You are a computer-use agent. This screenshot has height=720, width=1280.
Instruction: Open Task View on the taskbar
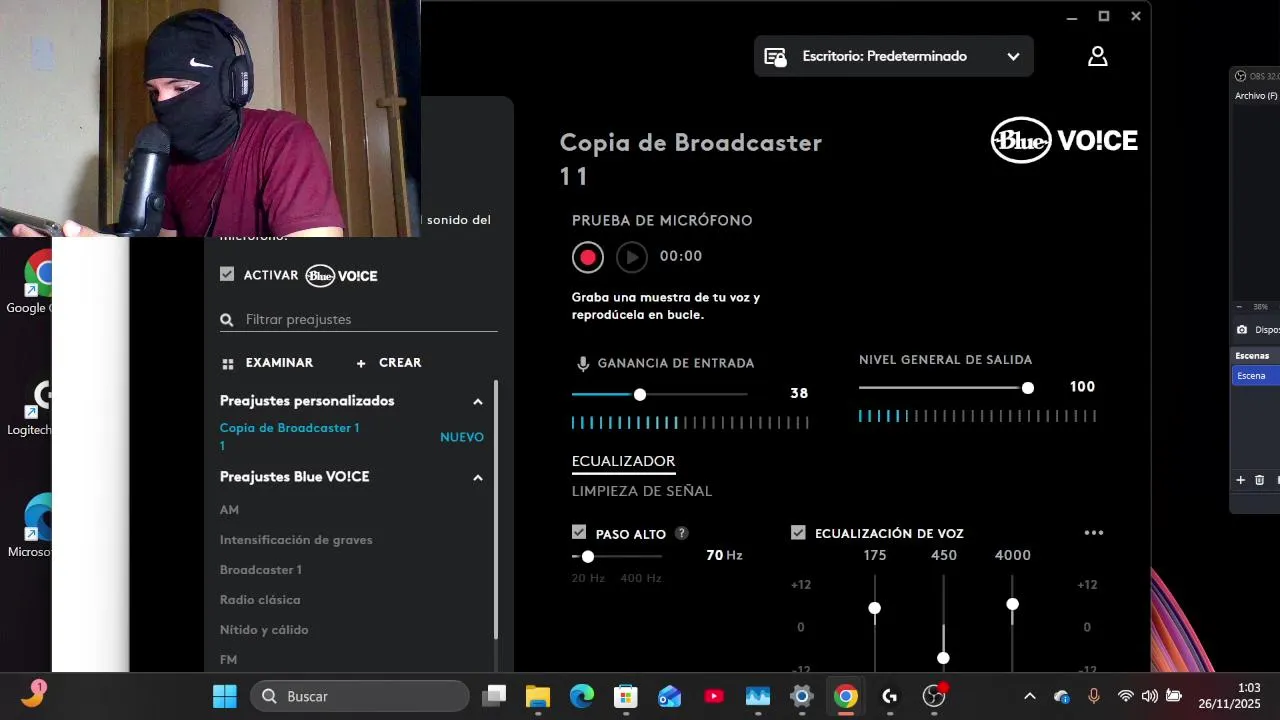pos(494,696)
